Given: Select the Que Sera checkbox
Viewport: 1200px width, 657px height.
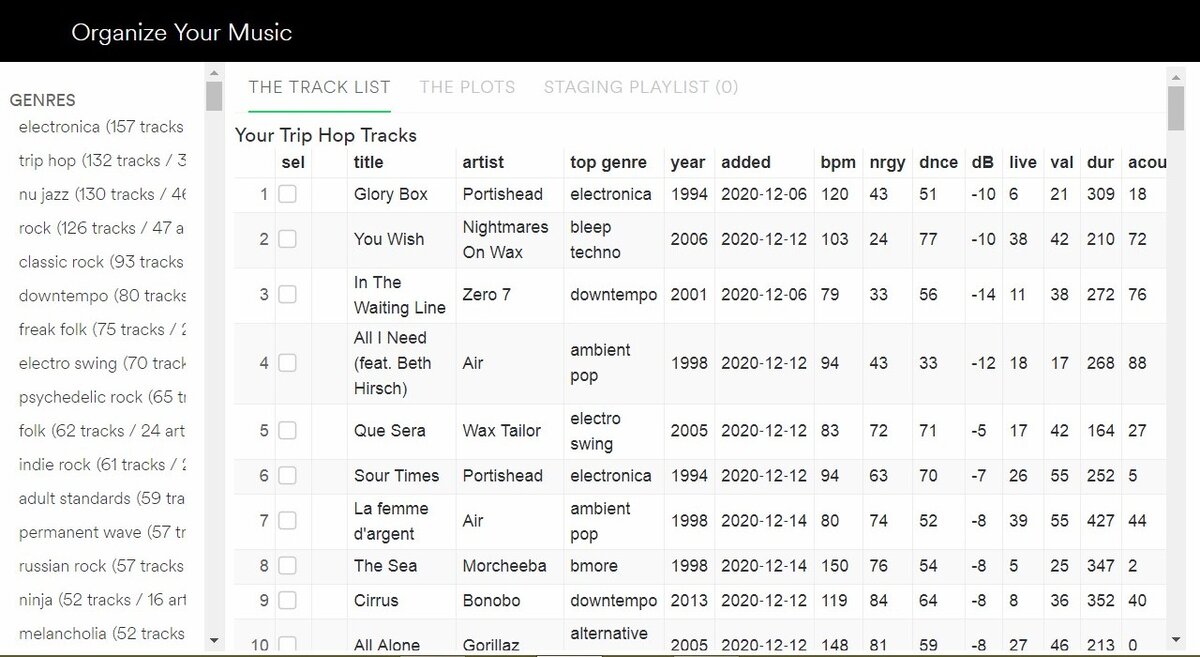Looking at the screenshot, I should (x=287, y=430).
